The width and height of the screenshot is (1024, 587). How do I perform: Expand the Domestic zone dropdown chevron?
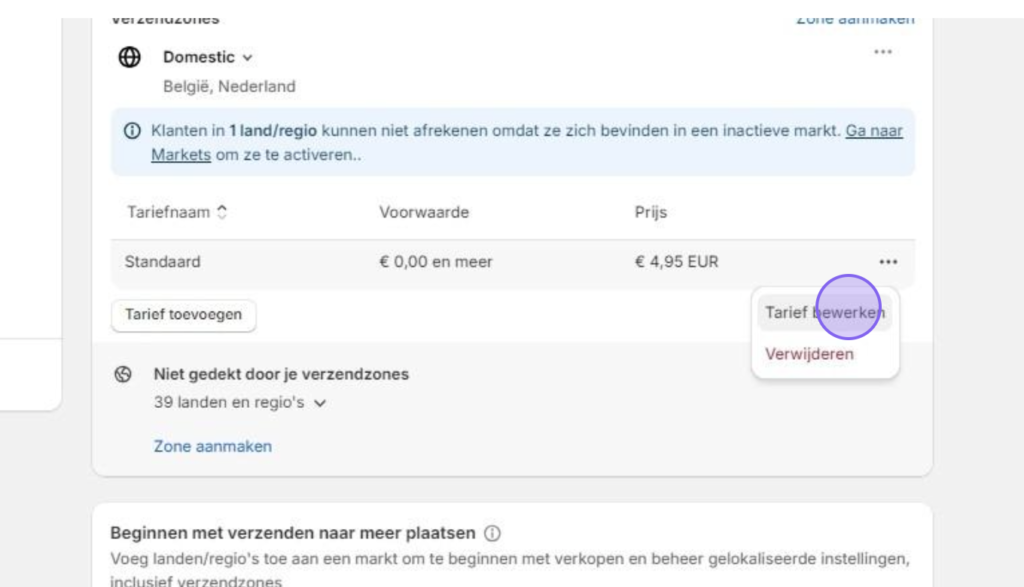coord(248,58)
